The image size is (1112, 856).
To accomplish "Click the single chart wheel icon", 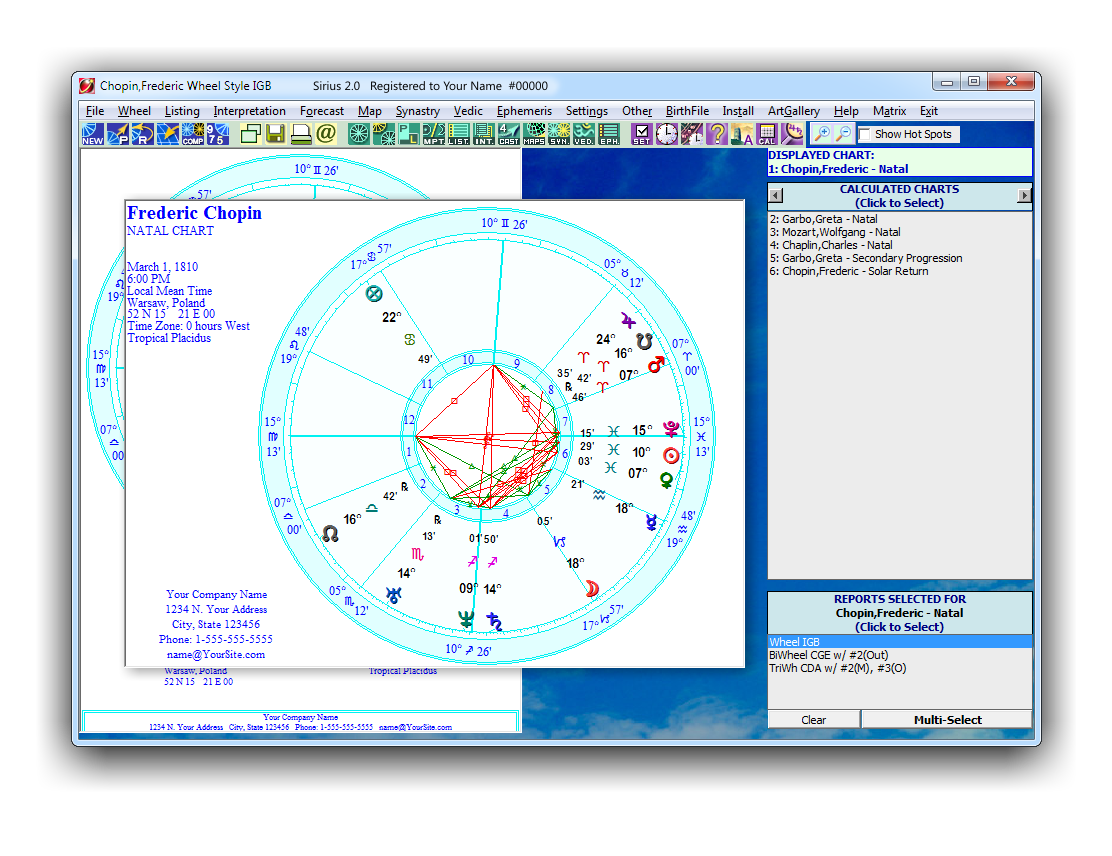I will 359,134.
